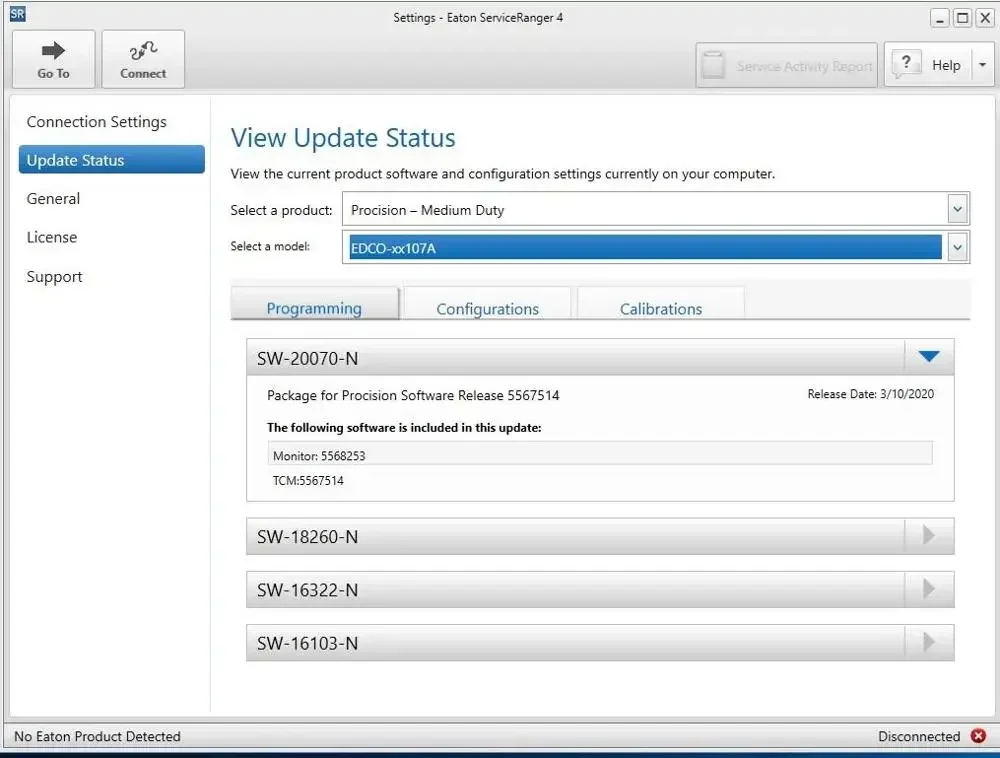The image size is (1000, 758).
Task: Collapse the SW-20070-N section arrow
Action: pyautogui.click(x=929, y=357)
